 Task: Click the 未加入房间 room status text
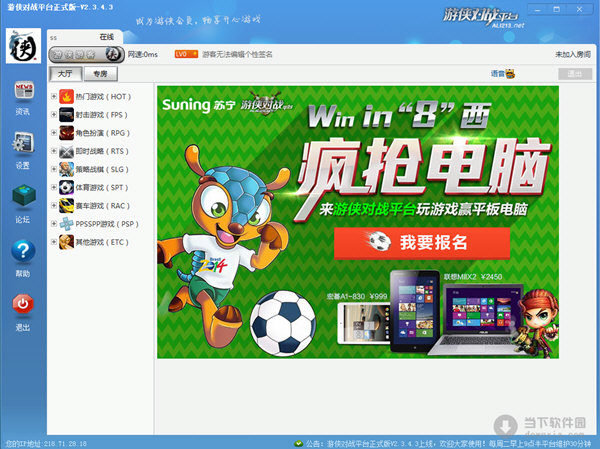click(573, 55)
